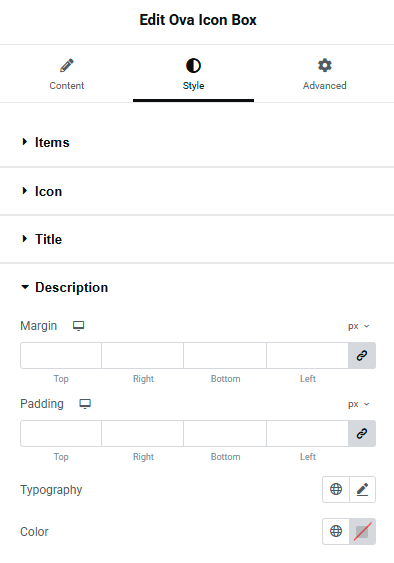The height and width of the screenshot is (563, 394).
Task: Open global colors globe for Color
Action: pyautogui.click(x=336, y=531)
